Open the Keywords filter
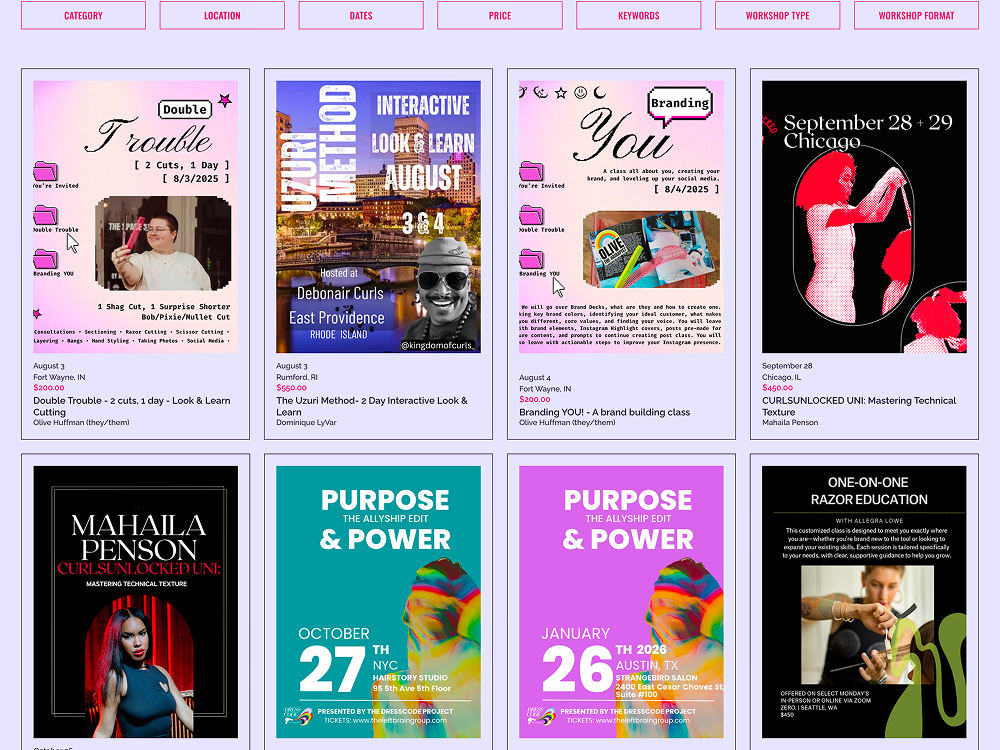The width and height of the screenshot is (1000, 750). click(x=638, y=15)
